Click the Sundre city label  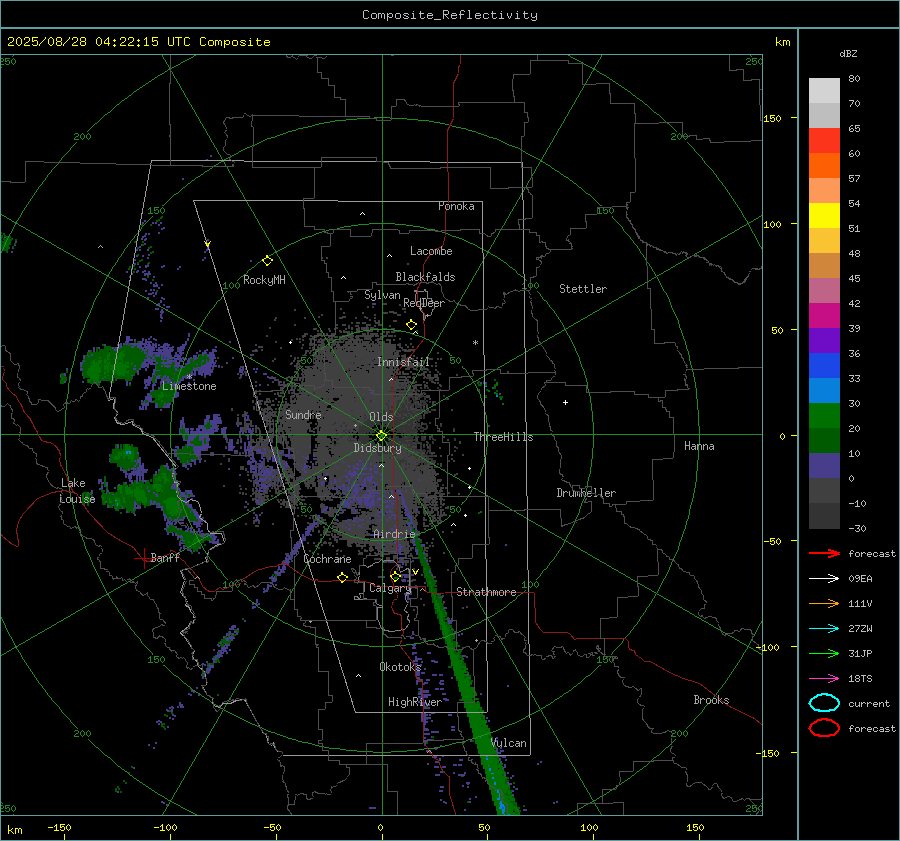(x=303, y=414)
